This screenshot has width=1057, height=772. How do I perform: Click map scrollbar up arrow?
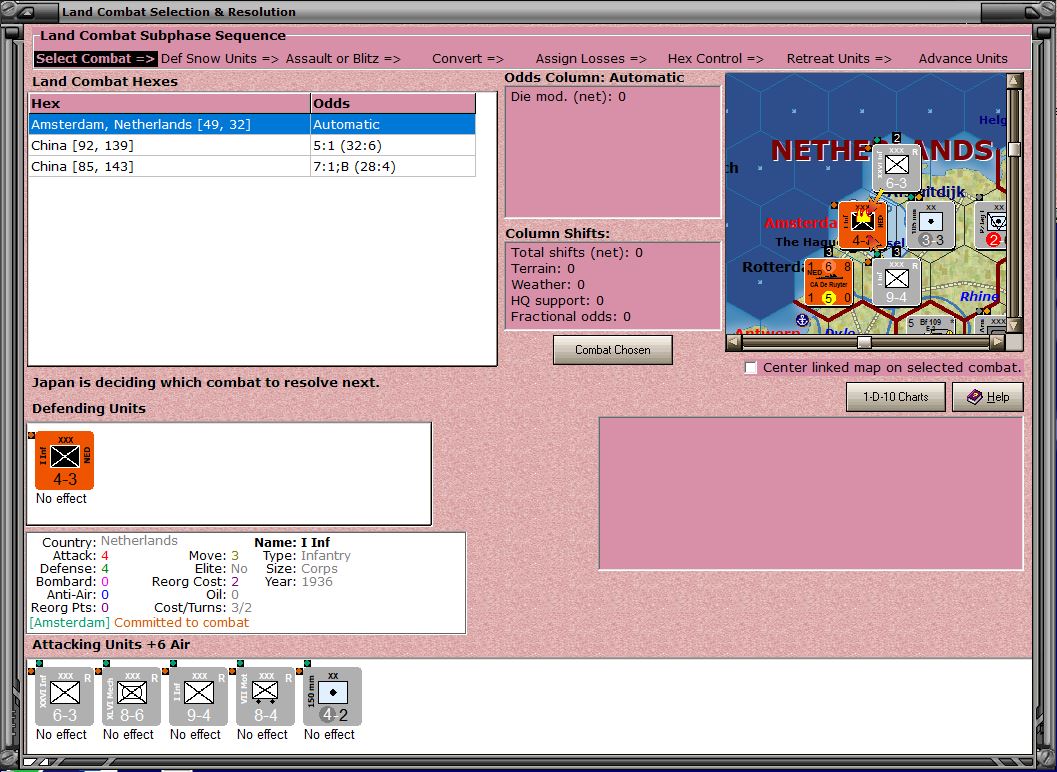coord(1015,81)
